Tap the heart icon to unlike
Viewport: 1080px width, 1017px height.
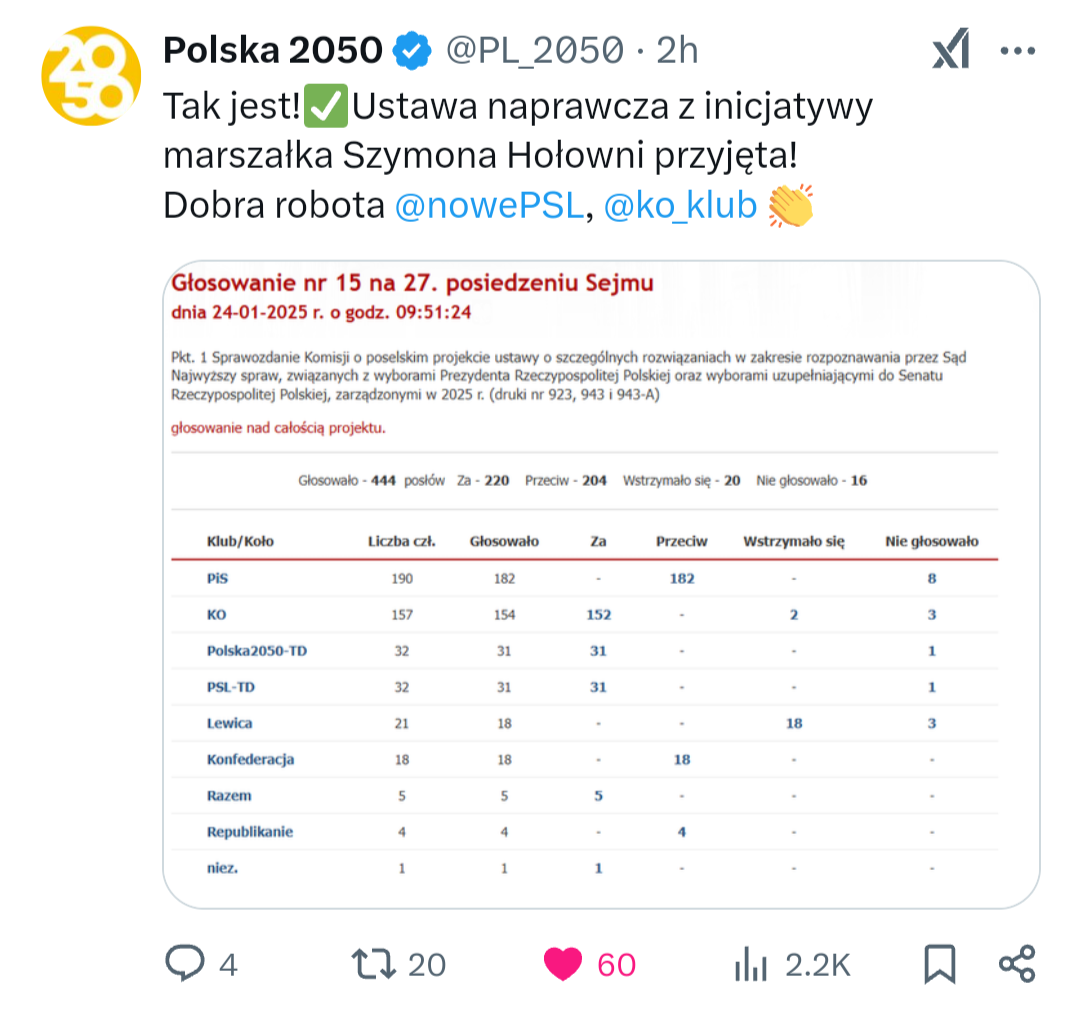tap(563, 964)
